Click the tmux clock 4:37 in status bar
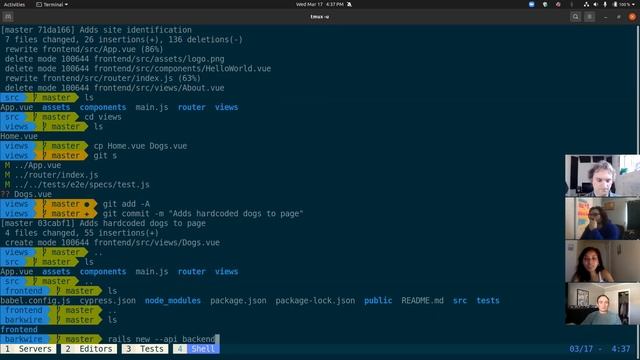This screenshot has height=360, width=640. [620, 349]
